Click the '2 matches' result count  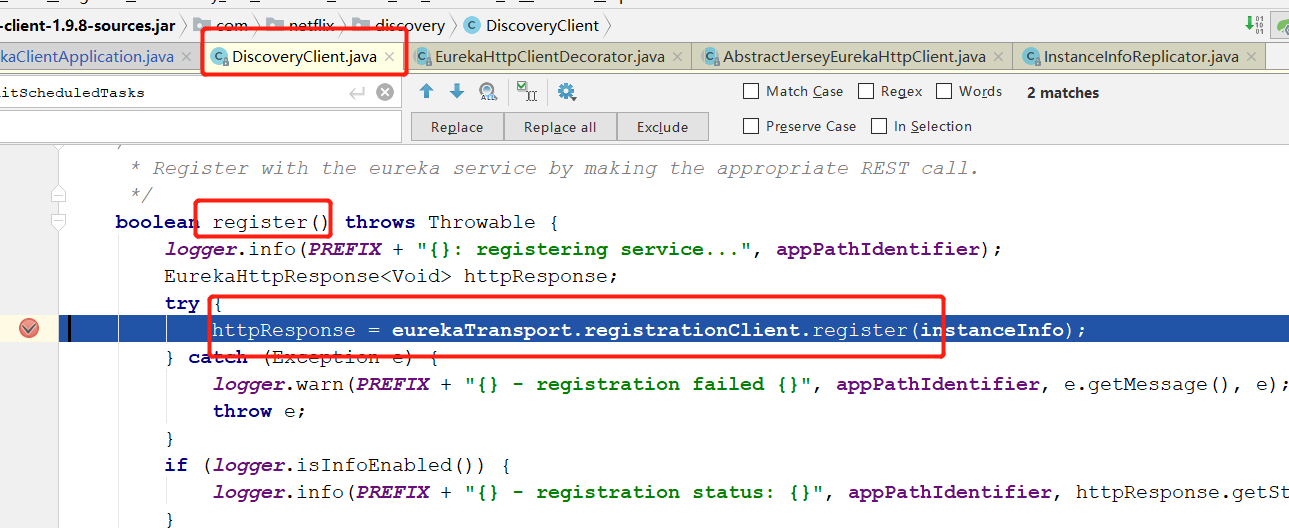(1063, 93)
